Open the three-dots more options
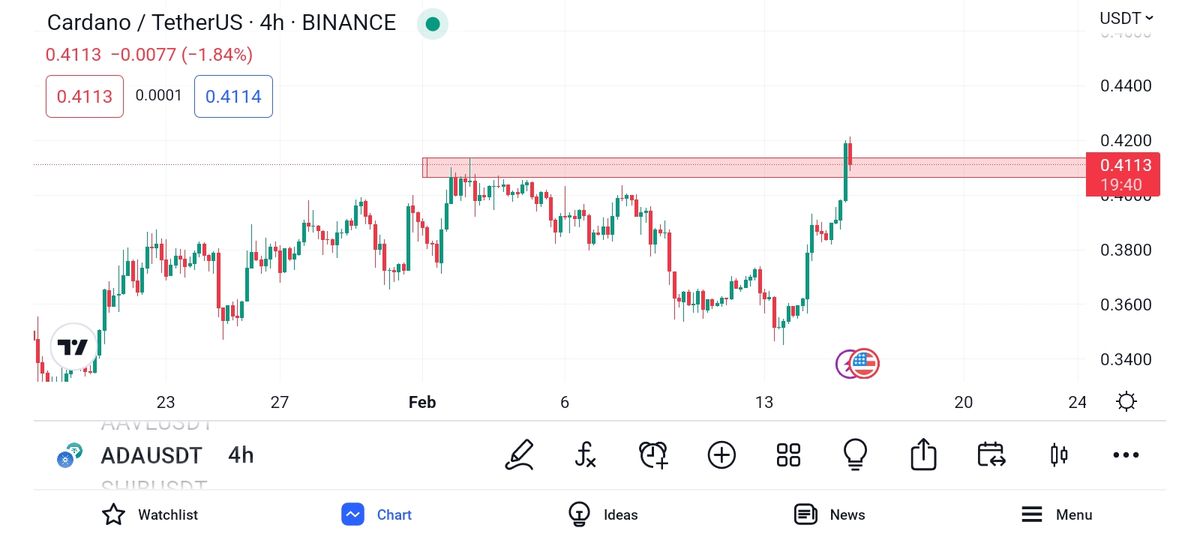The height and width of the screenshot is (540, 1200). (1126, 455)
